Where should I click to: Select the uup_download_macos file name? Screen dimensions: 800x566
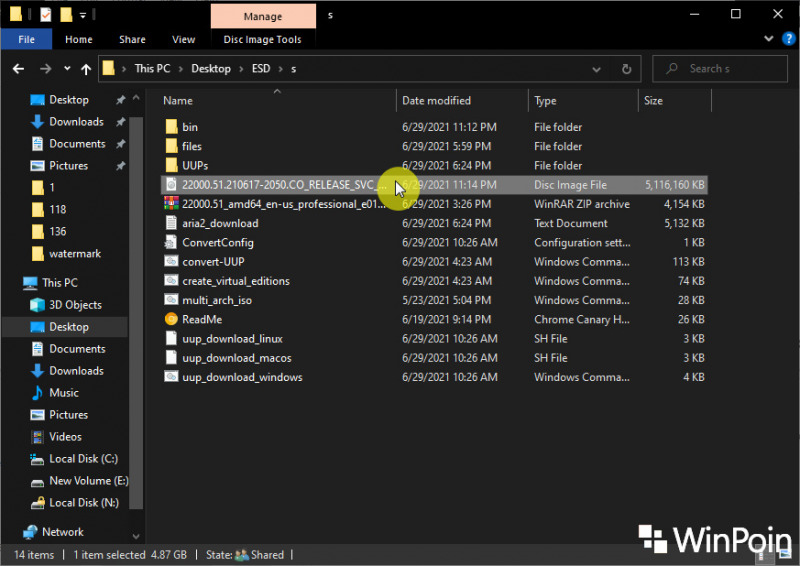point(237,358)
